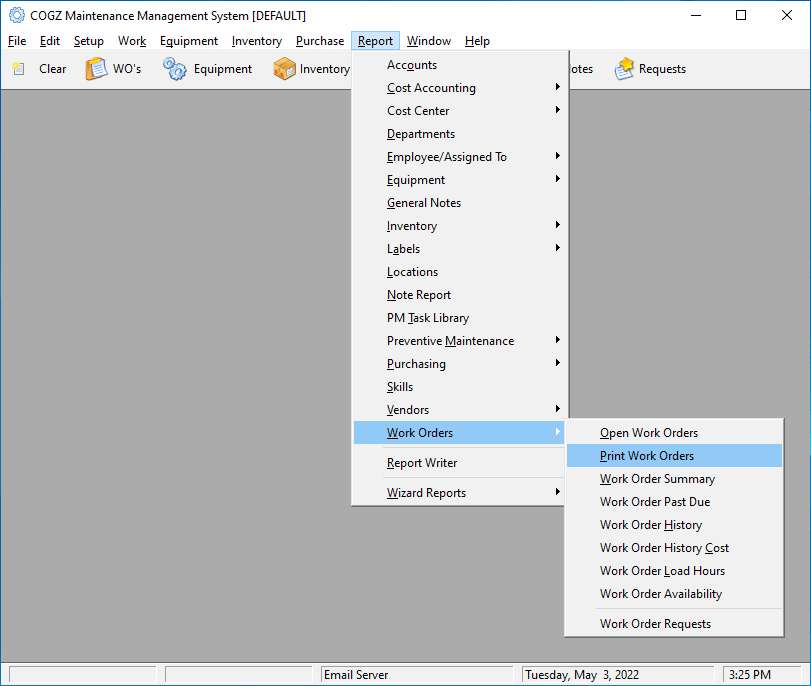Image resolution: width=811 pixels, height=686 pixels.
Task: Open Inventory box toolbar icon
Action: tap(284, 69)
